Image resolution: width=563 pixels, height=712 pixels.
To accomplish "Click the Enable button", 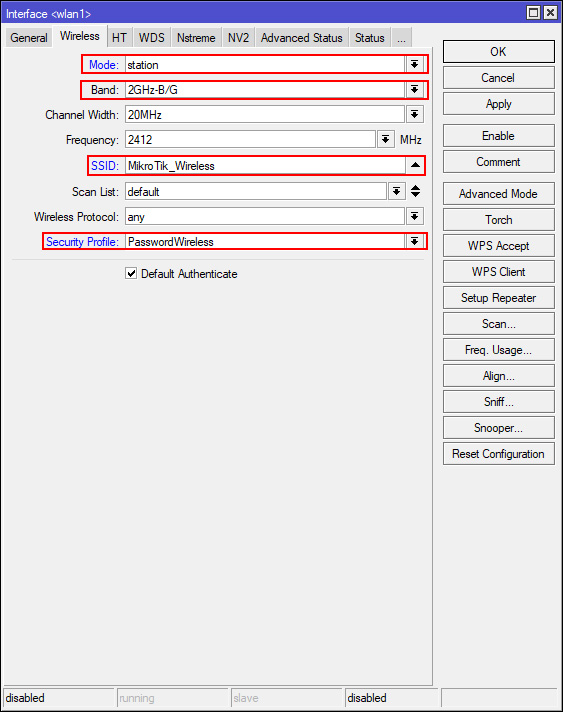I will point(499,135).
